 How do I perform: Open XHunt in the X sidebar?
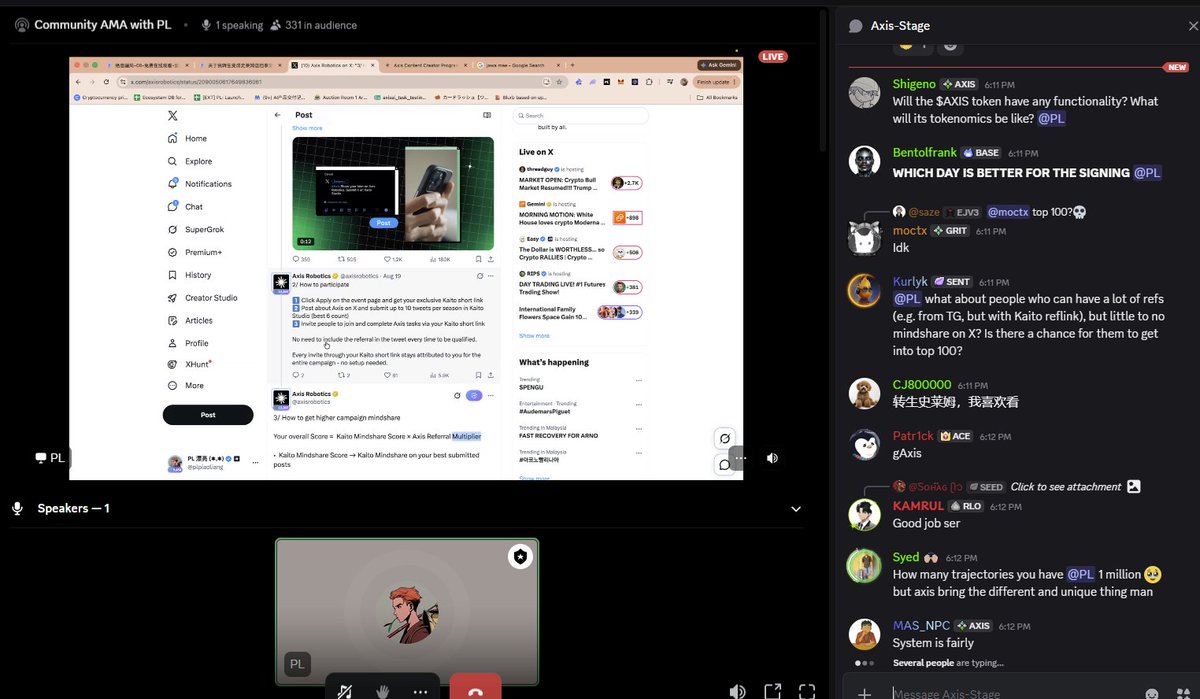(x=189, y=365)
